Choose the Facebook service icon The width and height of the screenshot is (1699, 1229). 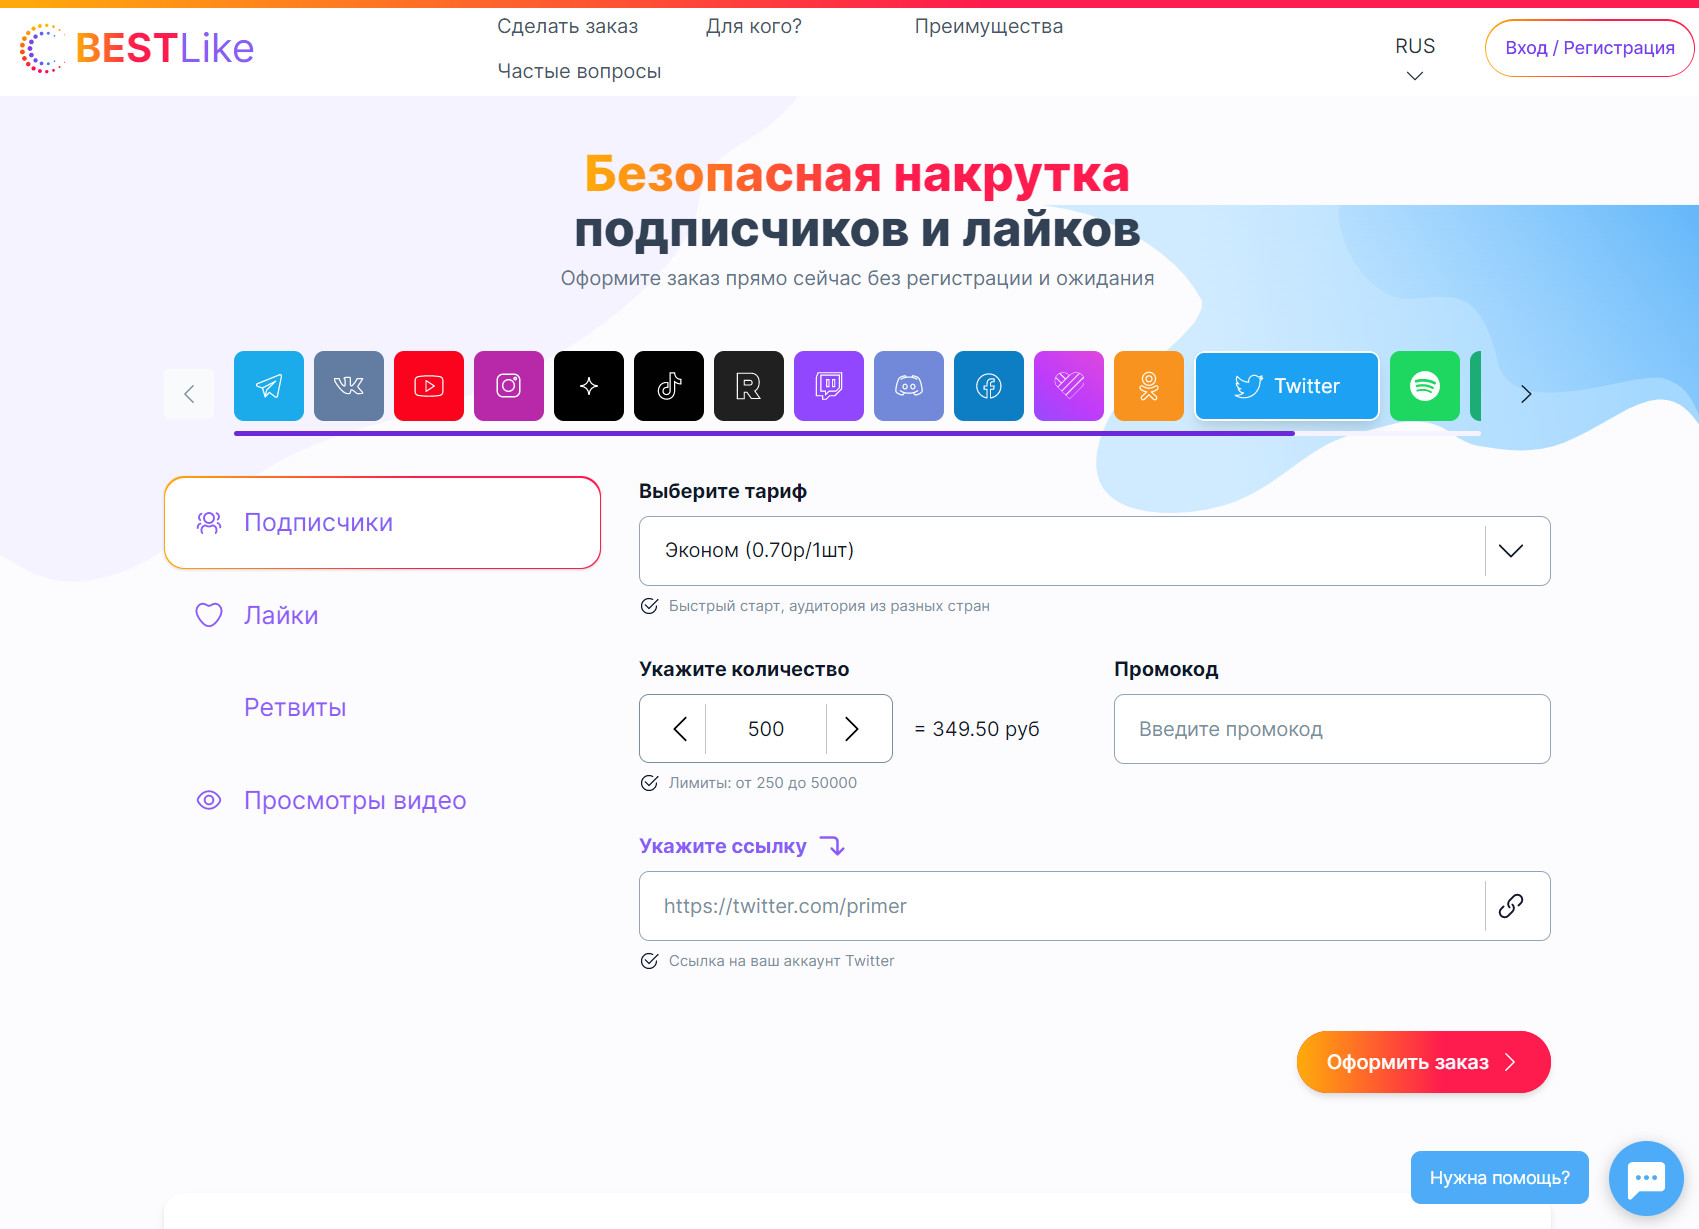point(989,386)
